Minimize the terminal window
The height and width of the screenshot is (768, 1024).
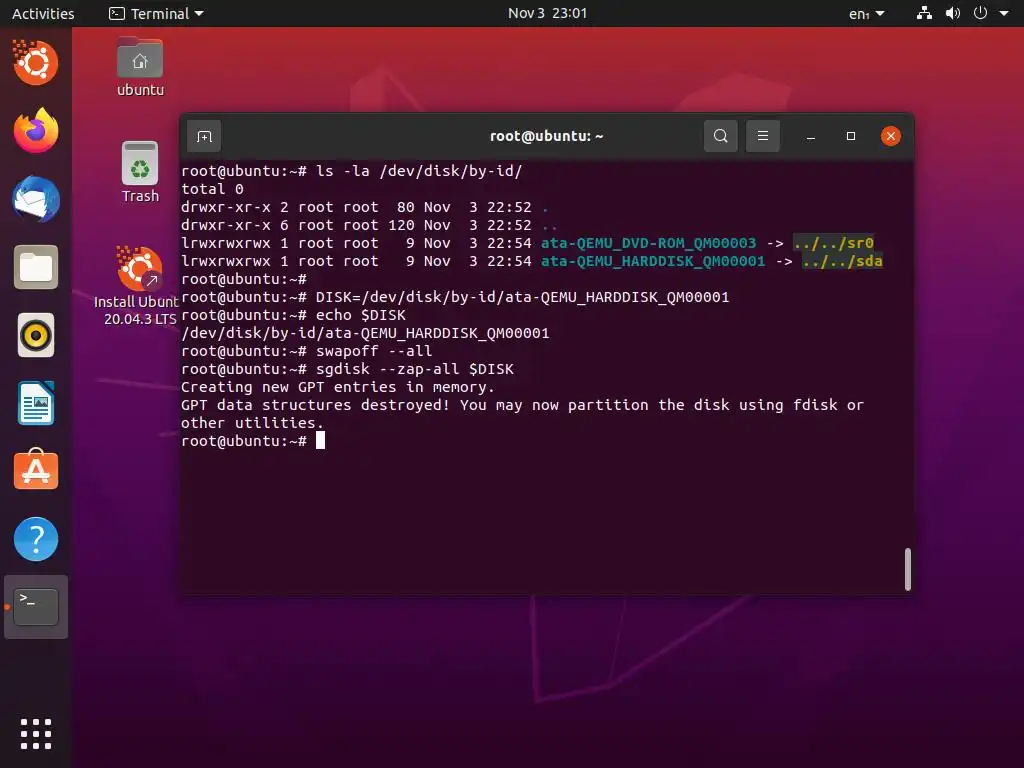click(810, 136)
